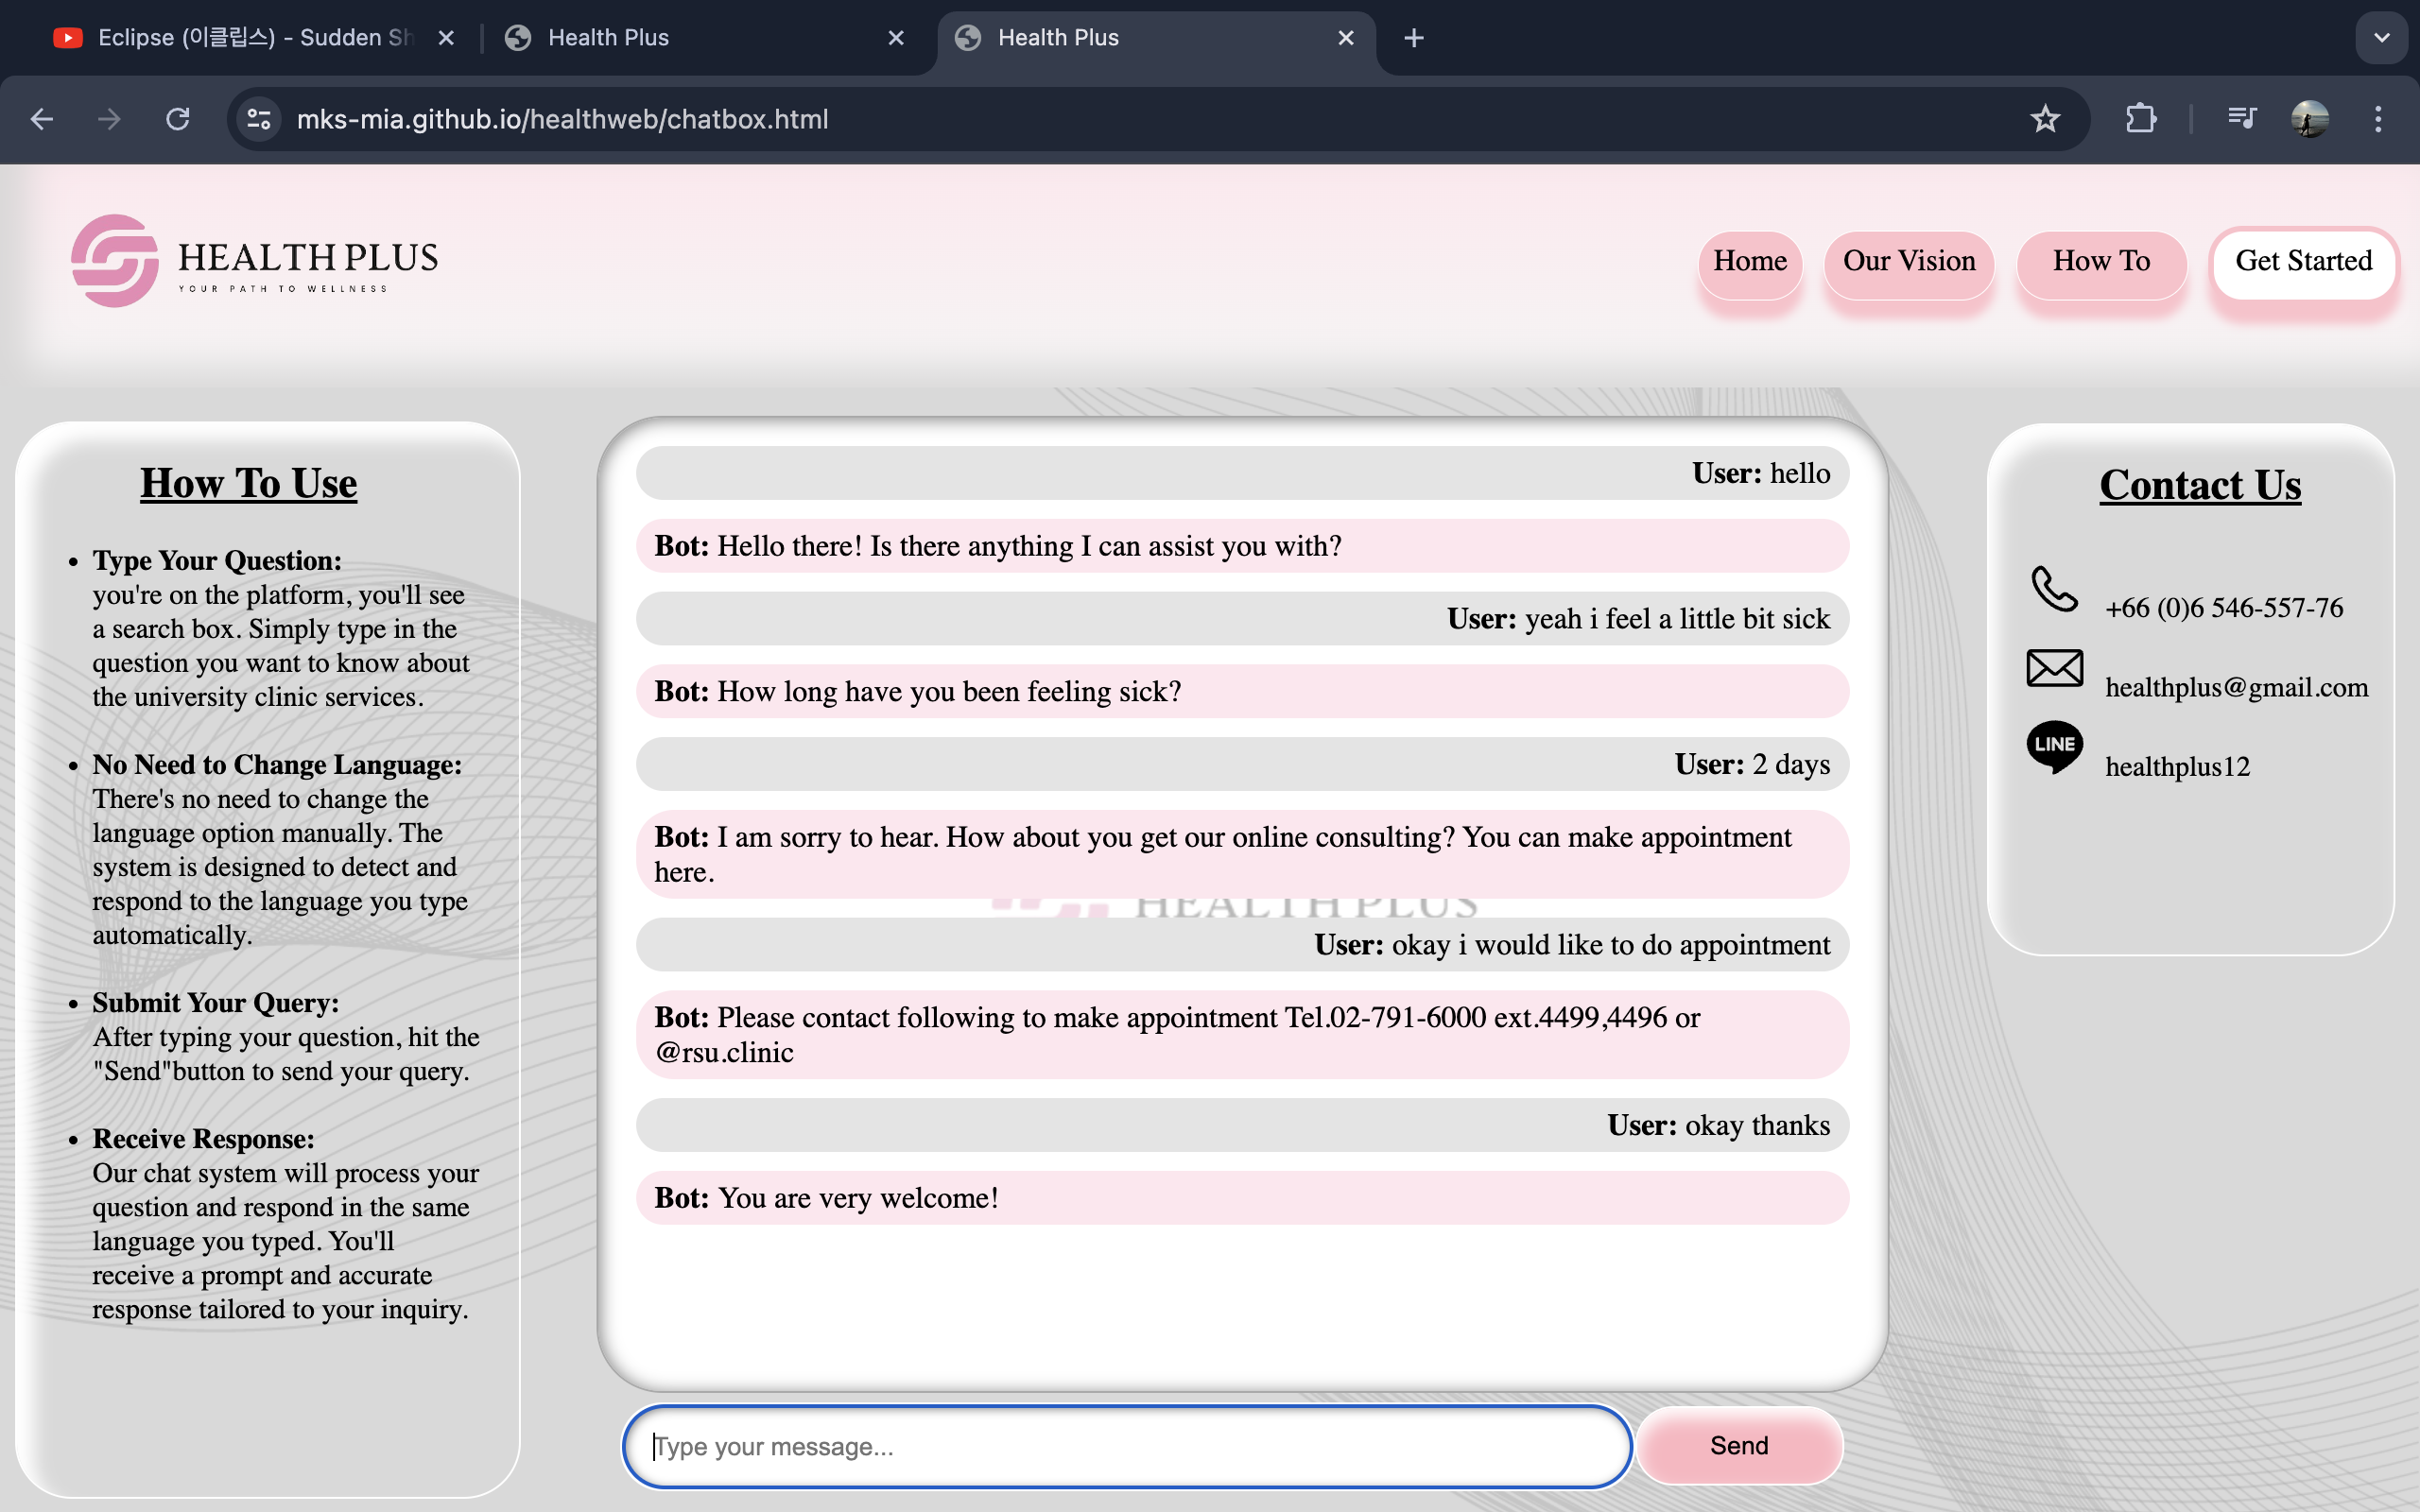Click the Get Started button
This screenshot has width=2420, height=1512.
tap(2303, 262)
